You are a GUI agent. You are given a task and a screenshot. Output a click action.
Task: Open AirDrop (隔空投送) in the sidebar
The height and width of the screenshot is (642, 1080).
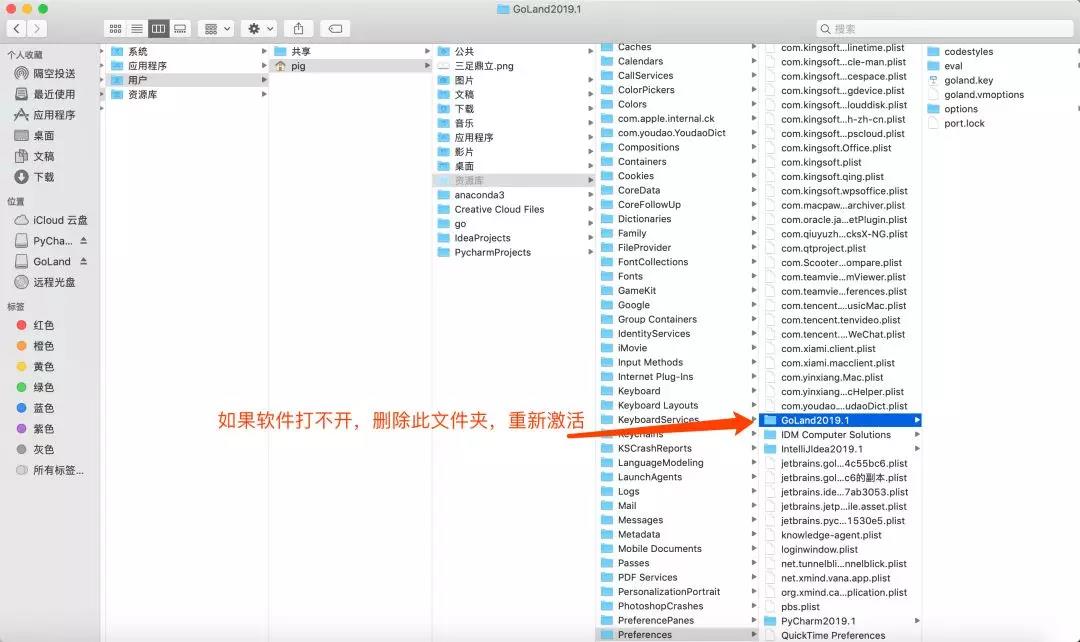[53, 73]
